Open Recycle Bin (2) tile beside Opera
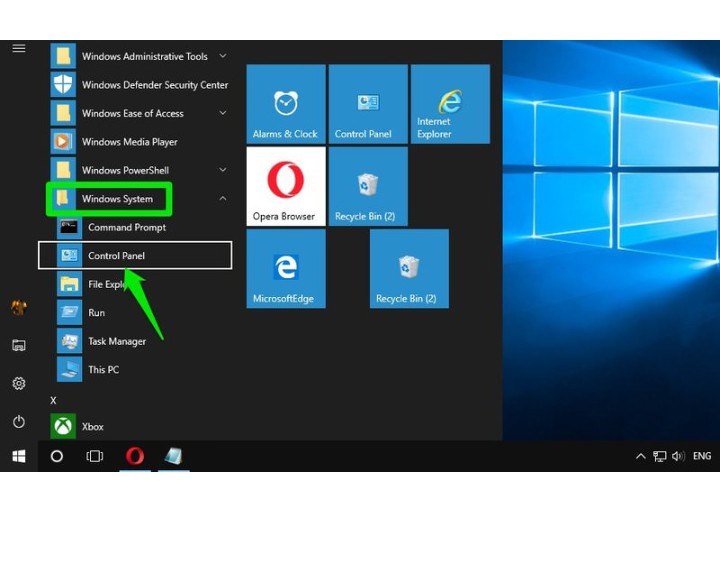The width and height of the screenshot is (720, 564). 368,186
